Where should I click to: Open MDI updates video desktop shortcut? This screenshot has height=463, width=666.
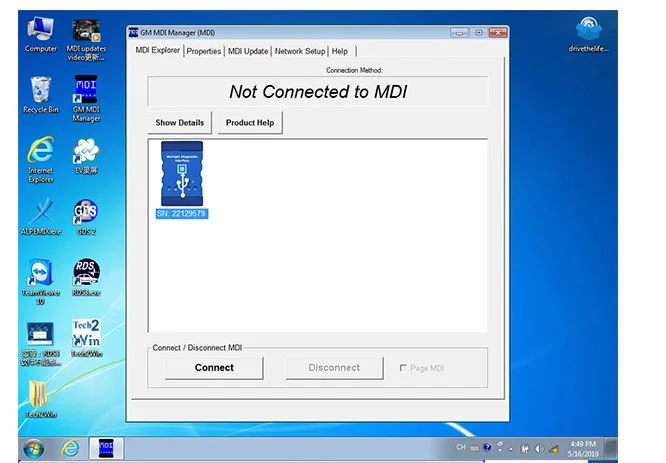click(86, 40)
